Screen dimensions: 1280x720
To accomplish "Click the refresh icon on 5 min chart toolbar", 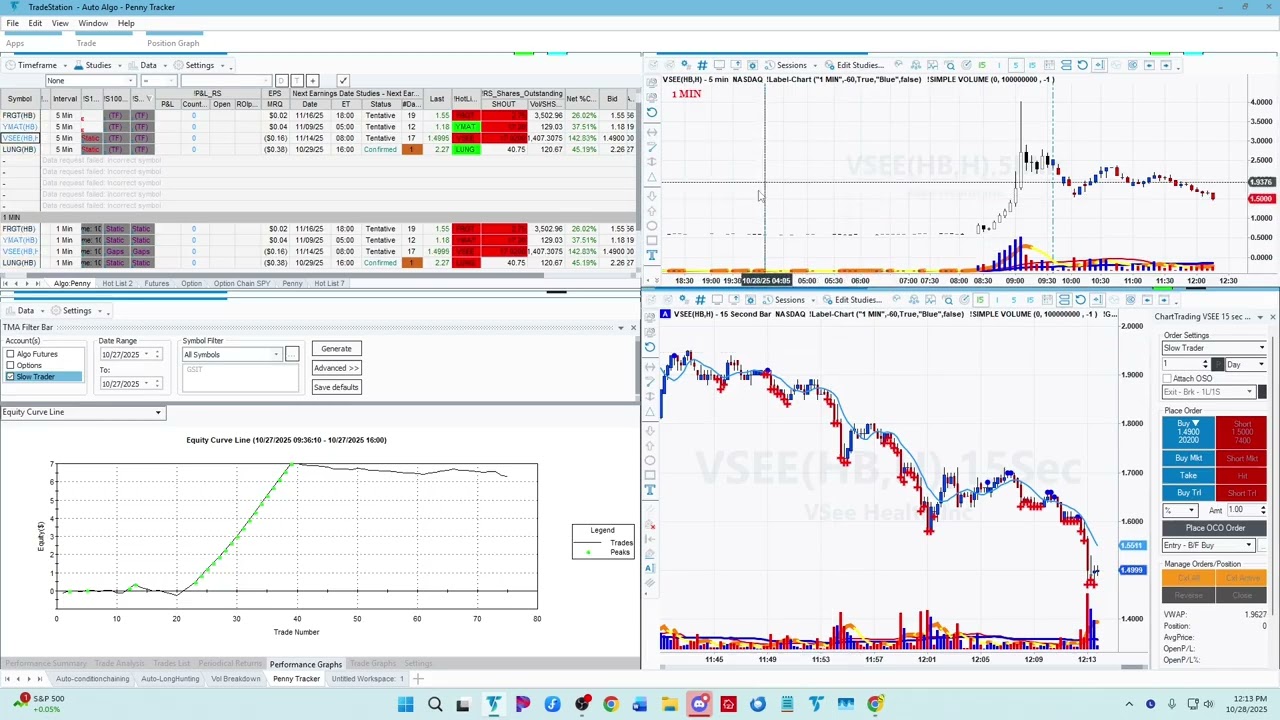I will click(1082, 65).
